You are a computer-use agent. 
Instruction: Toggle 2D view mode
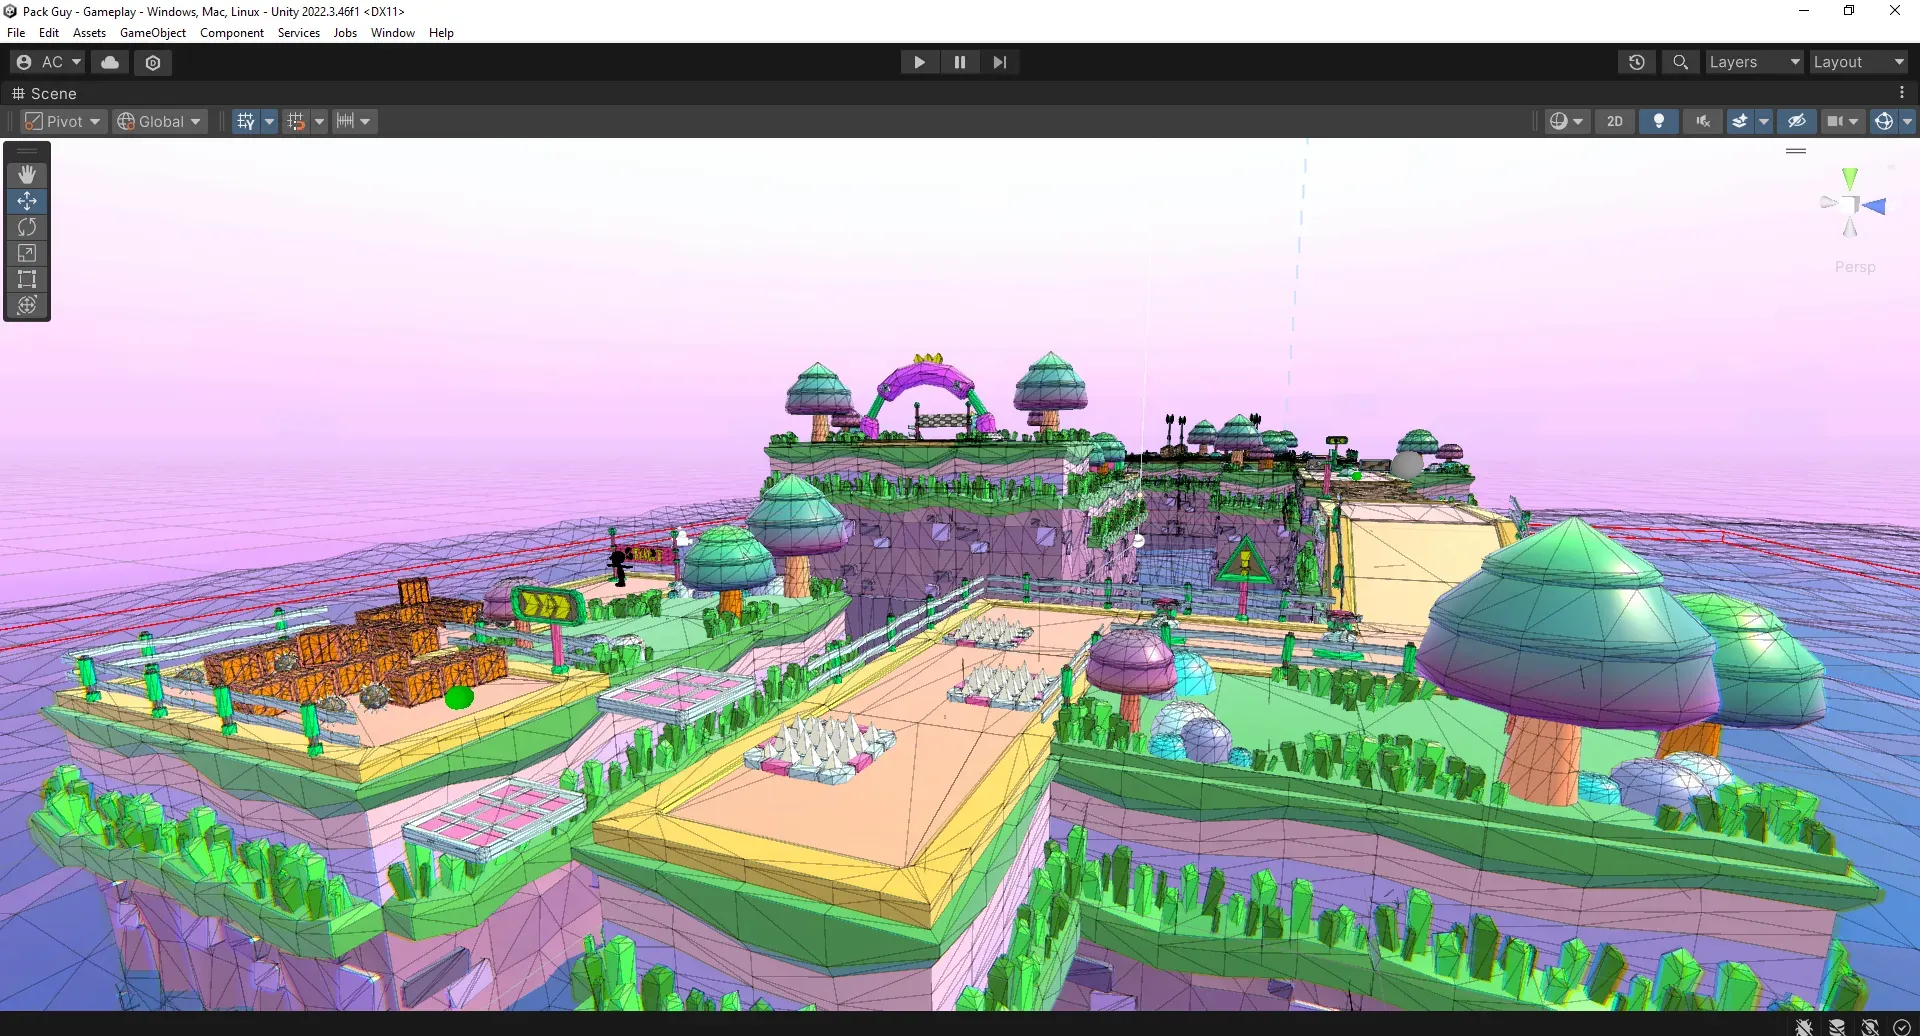1615,121
